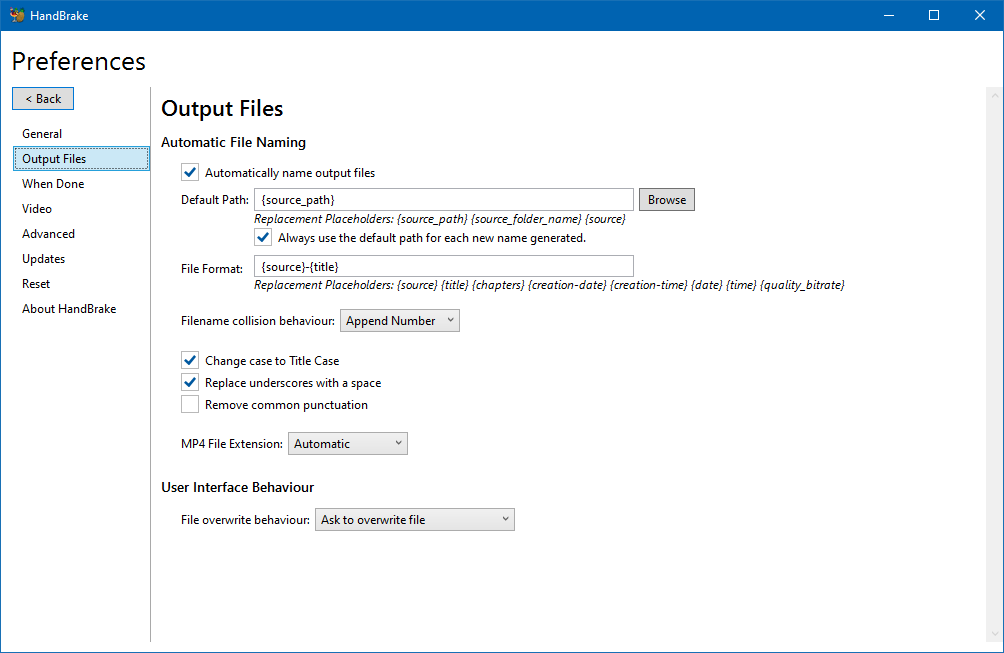Click Browse for default path

(666, 200)
